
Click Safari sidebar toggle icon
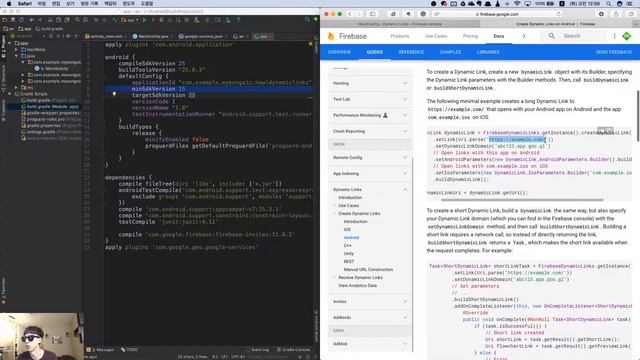tap(373, 14)
